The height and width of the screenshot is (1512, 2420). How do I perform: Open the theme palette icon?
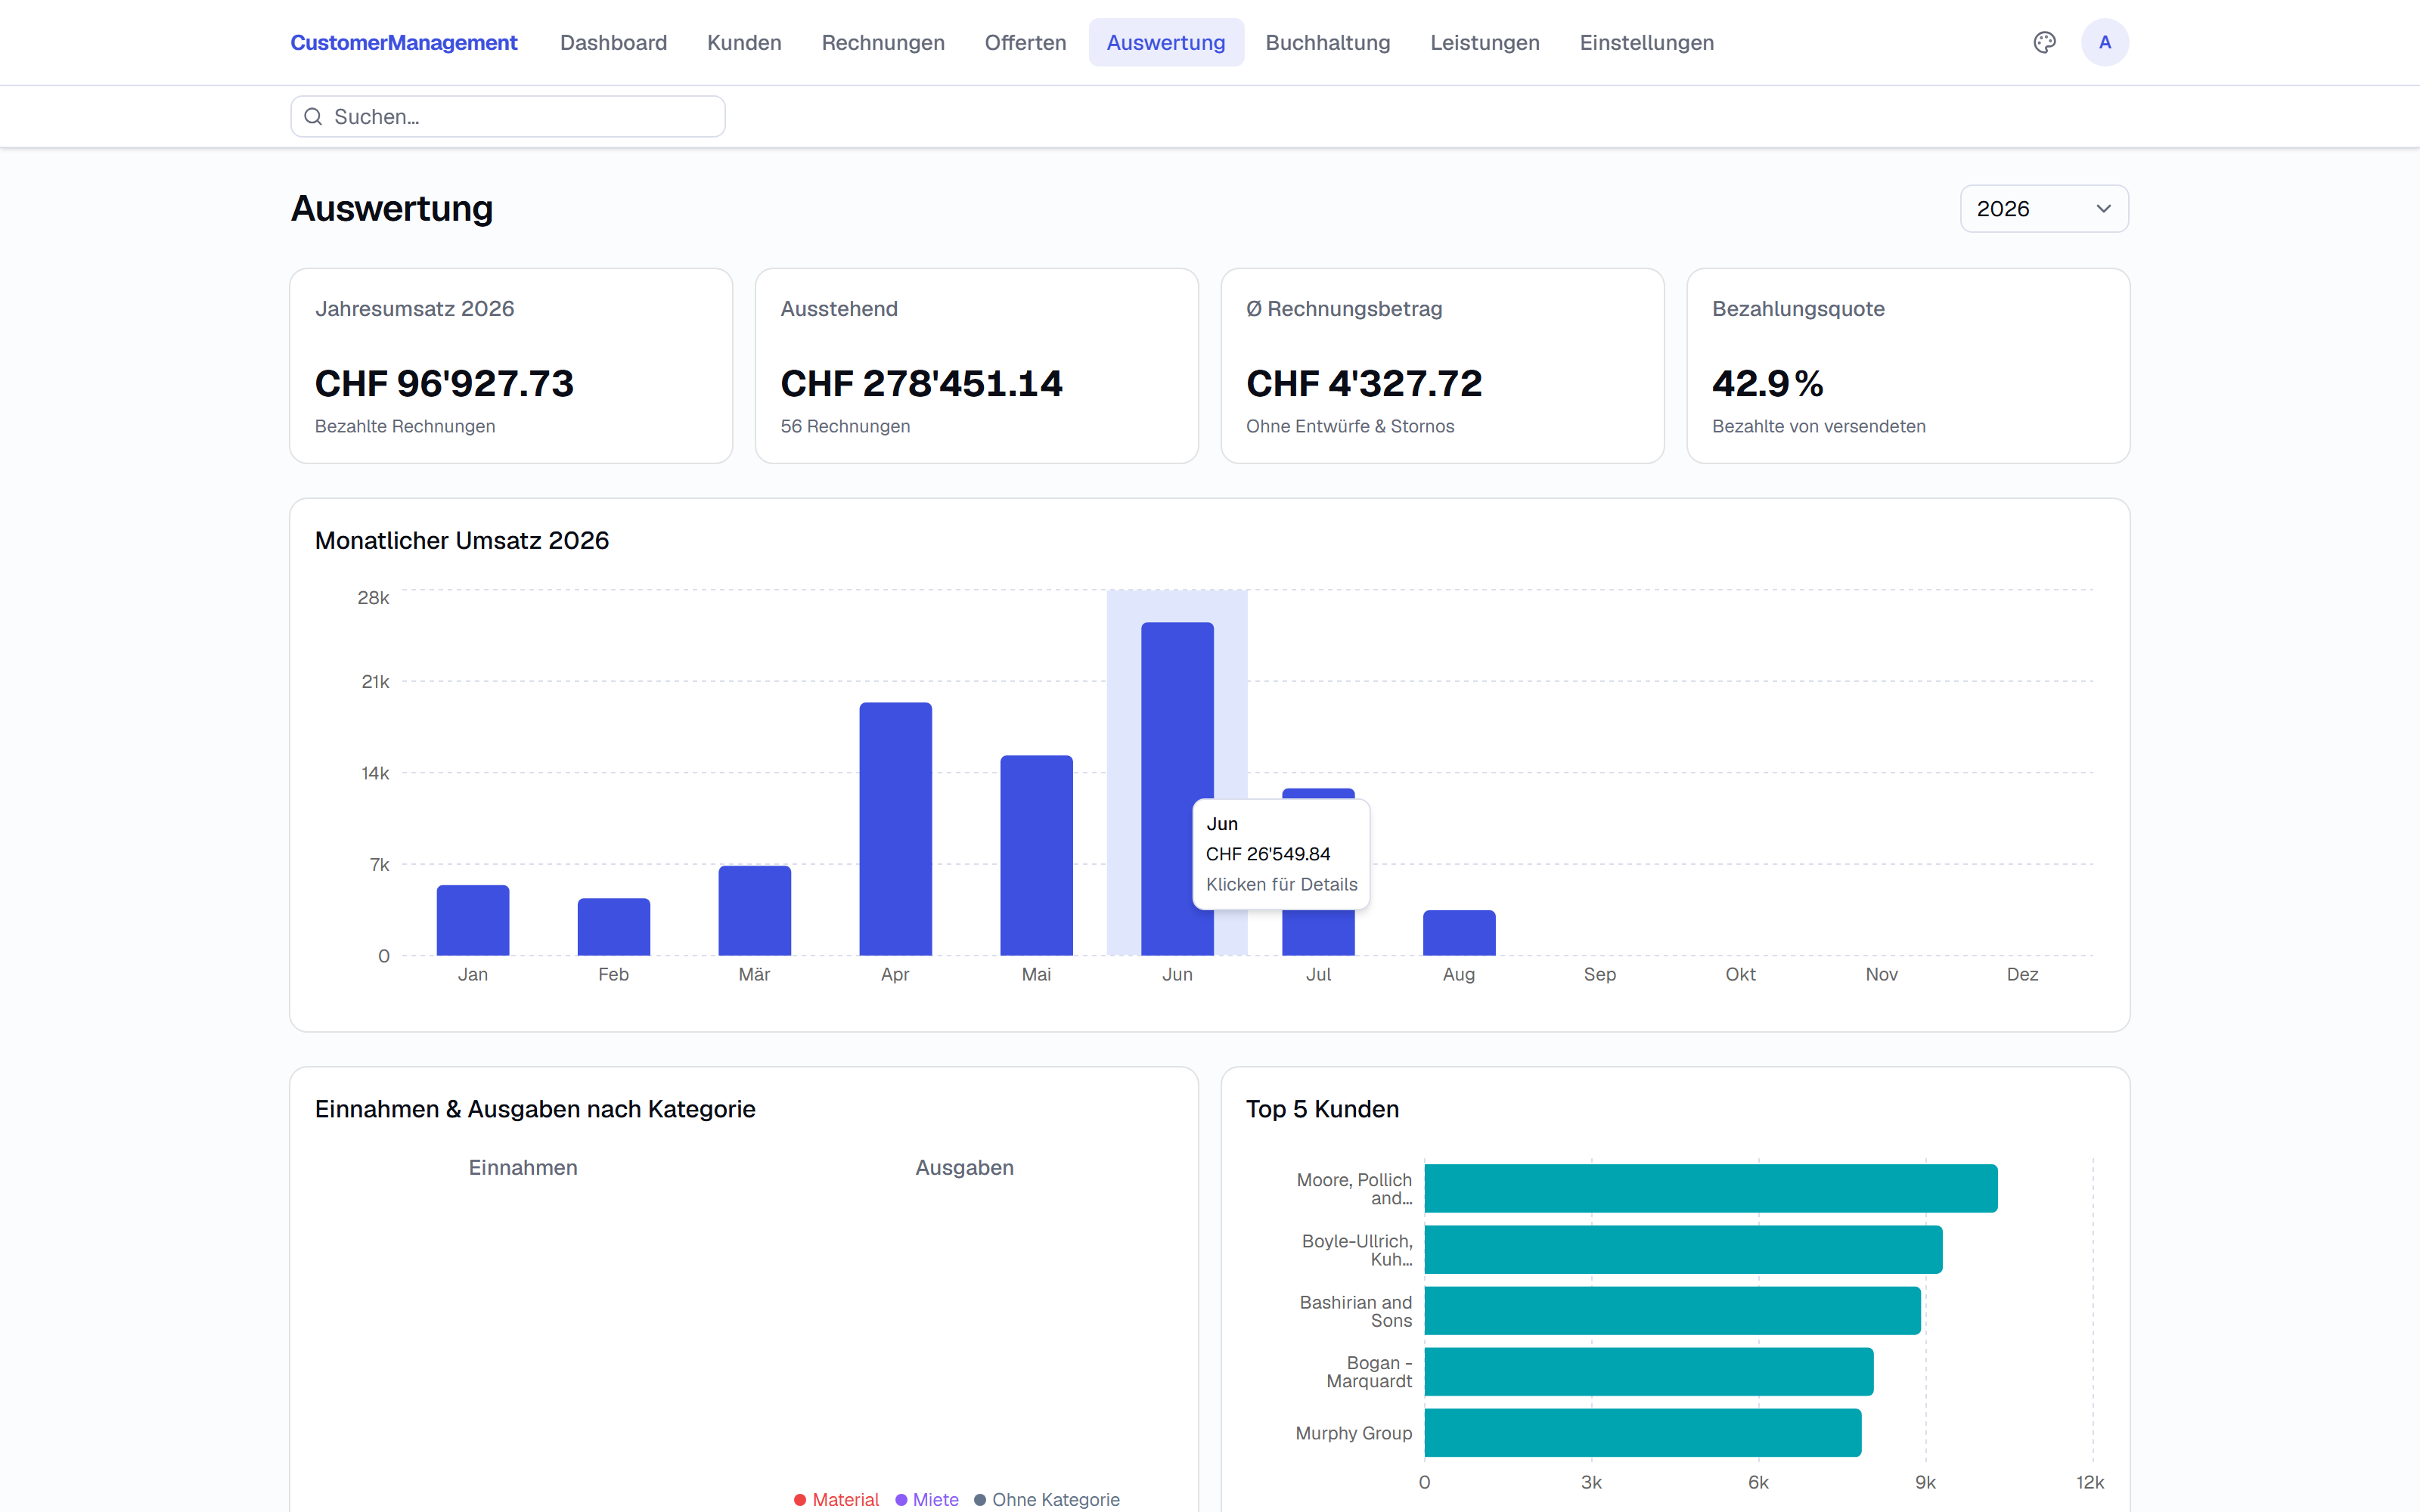click(2044, 42)
